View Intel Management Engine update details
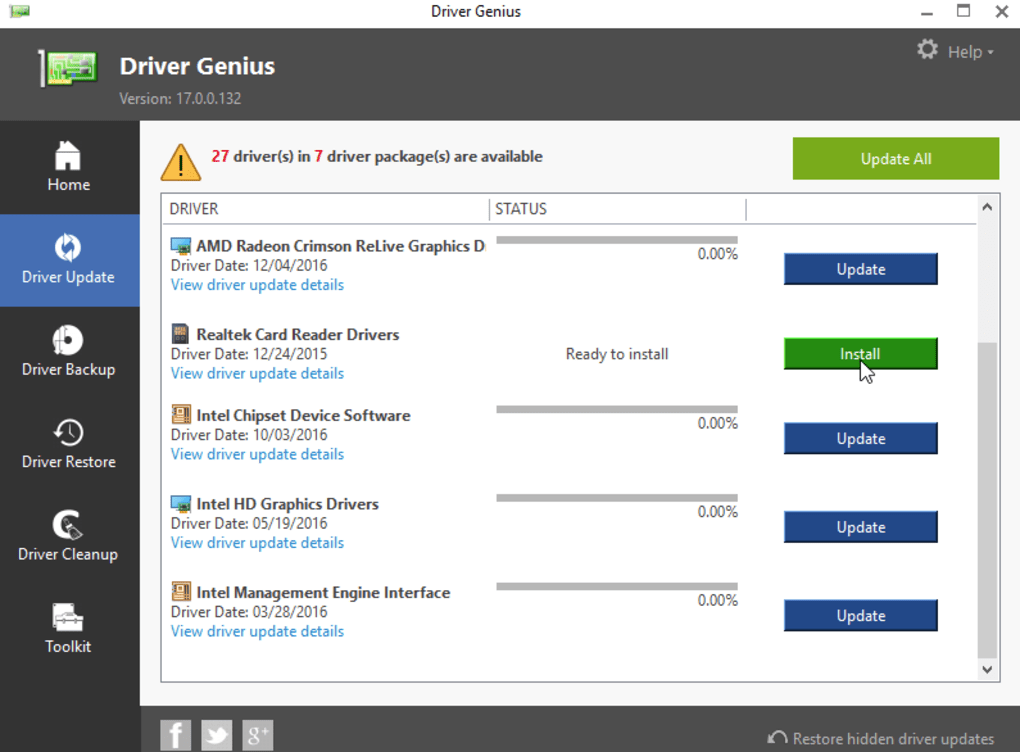 tap(257, 631)
